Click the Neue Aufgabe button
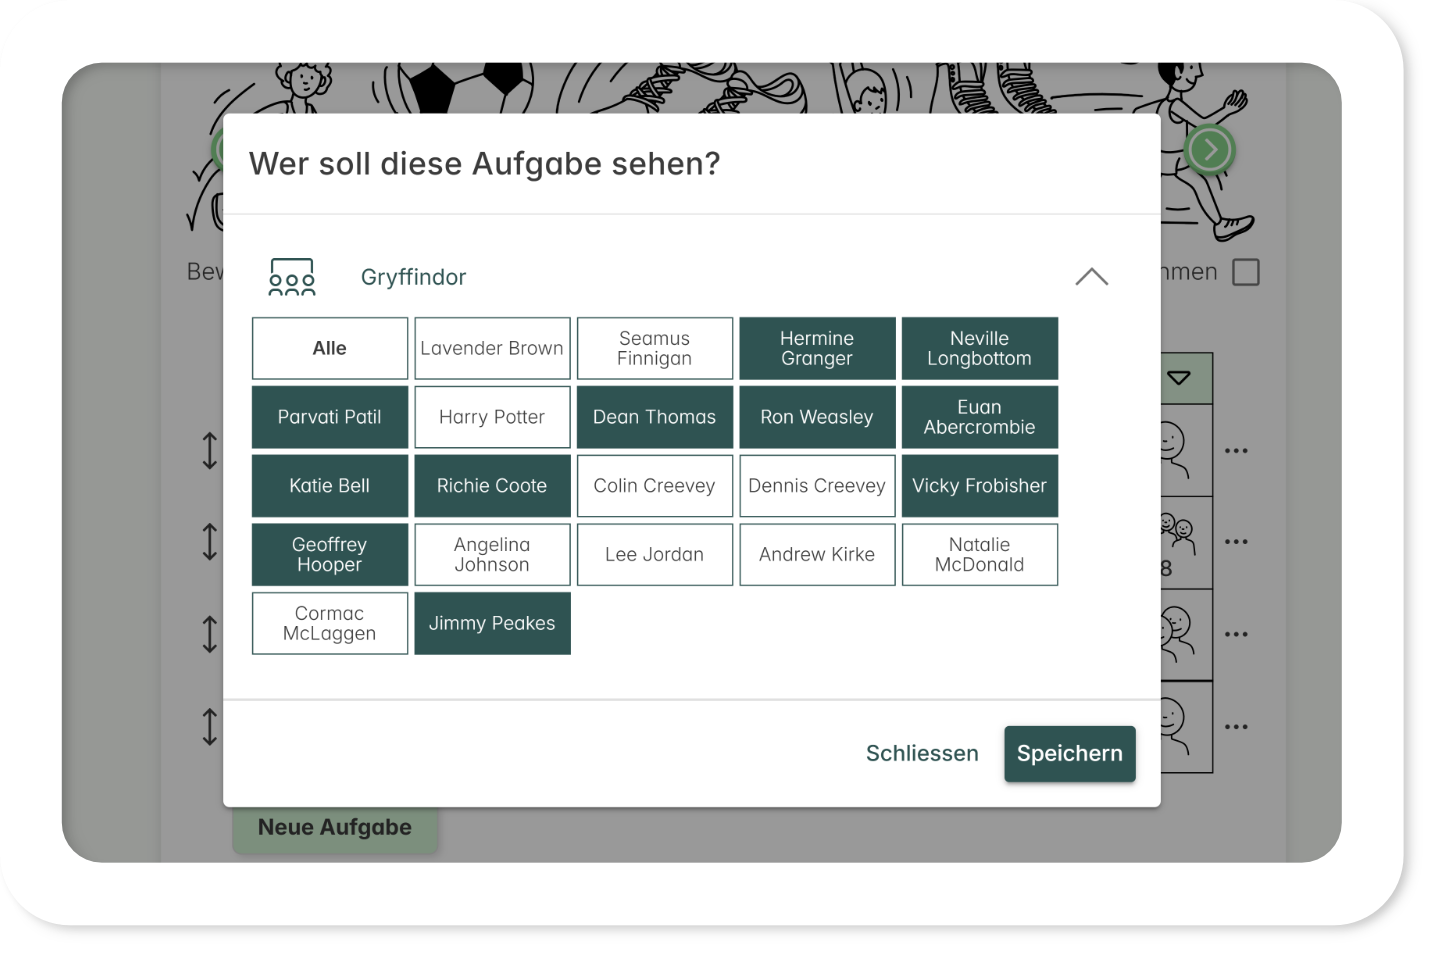 tap(335, 828)
